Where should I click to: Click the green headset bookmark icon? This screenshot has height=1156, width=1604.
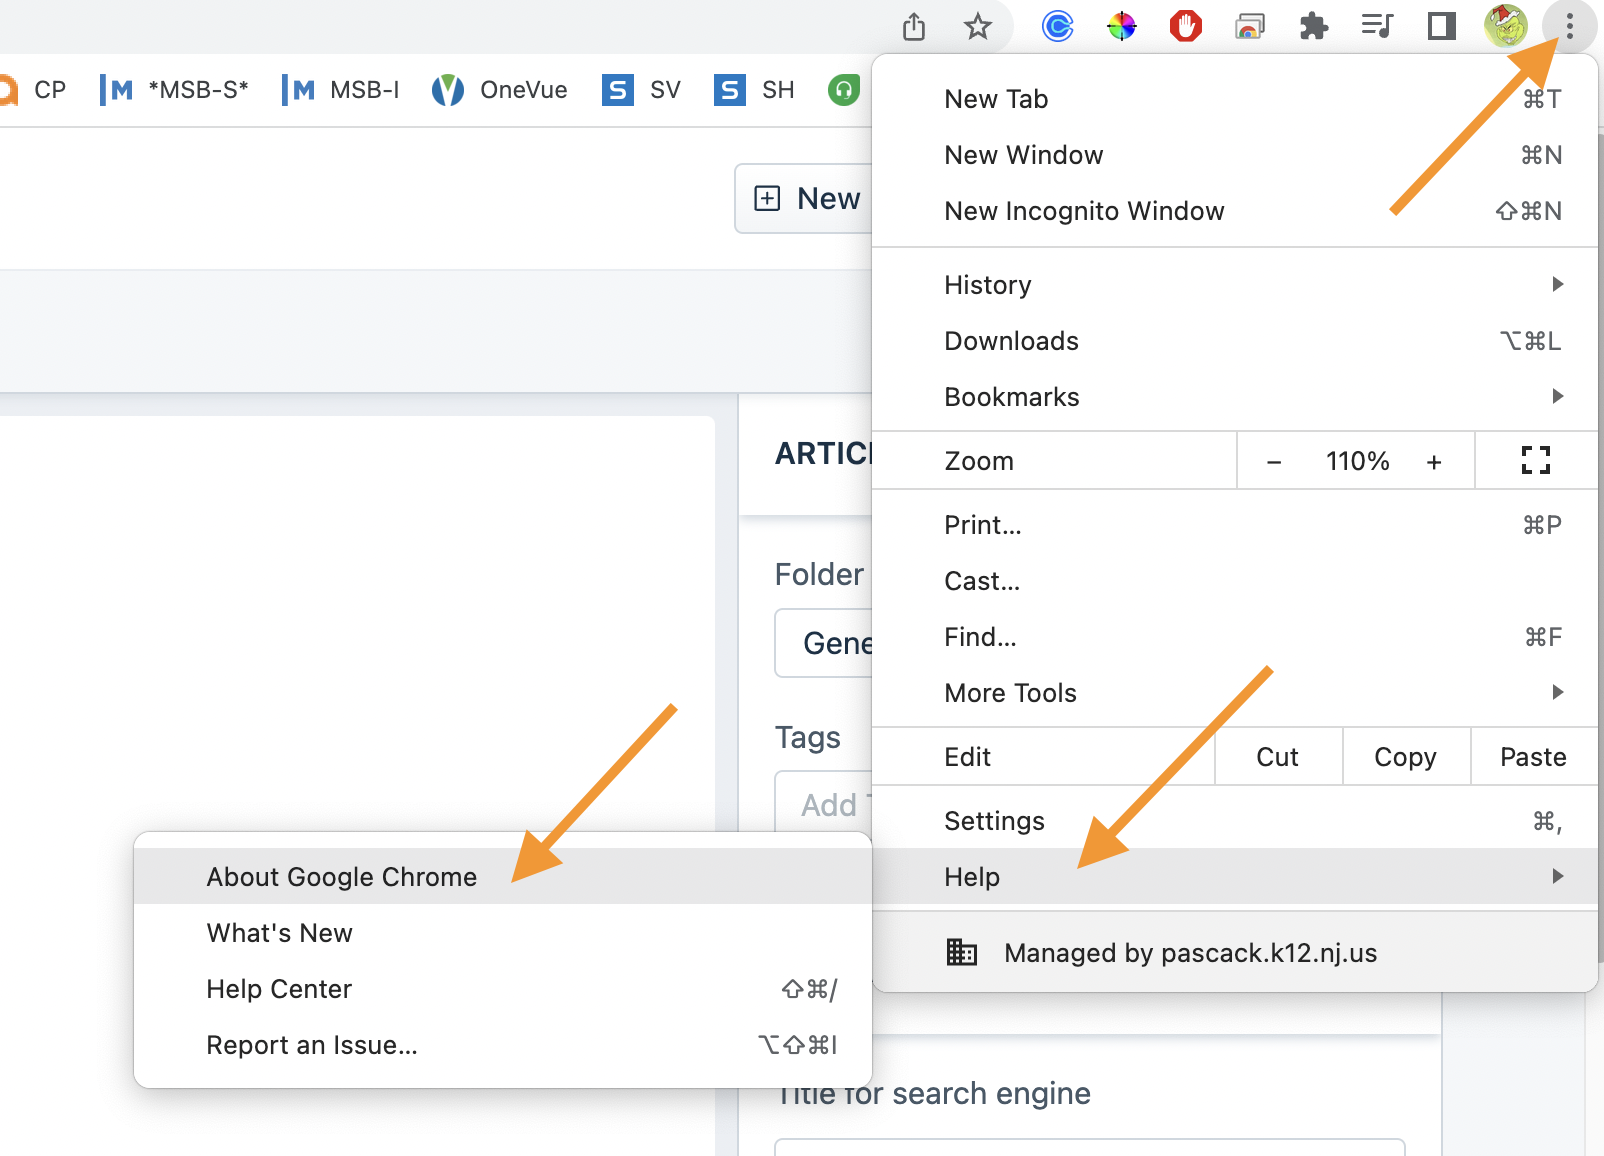844,90
